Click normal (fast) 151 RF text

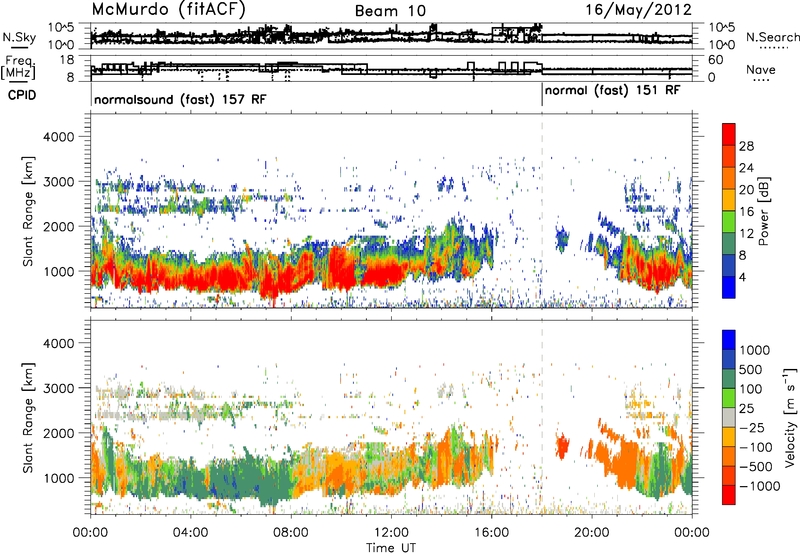(612, 90)
